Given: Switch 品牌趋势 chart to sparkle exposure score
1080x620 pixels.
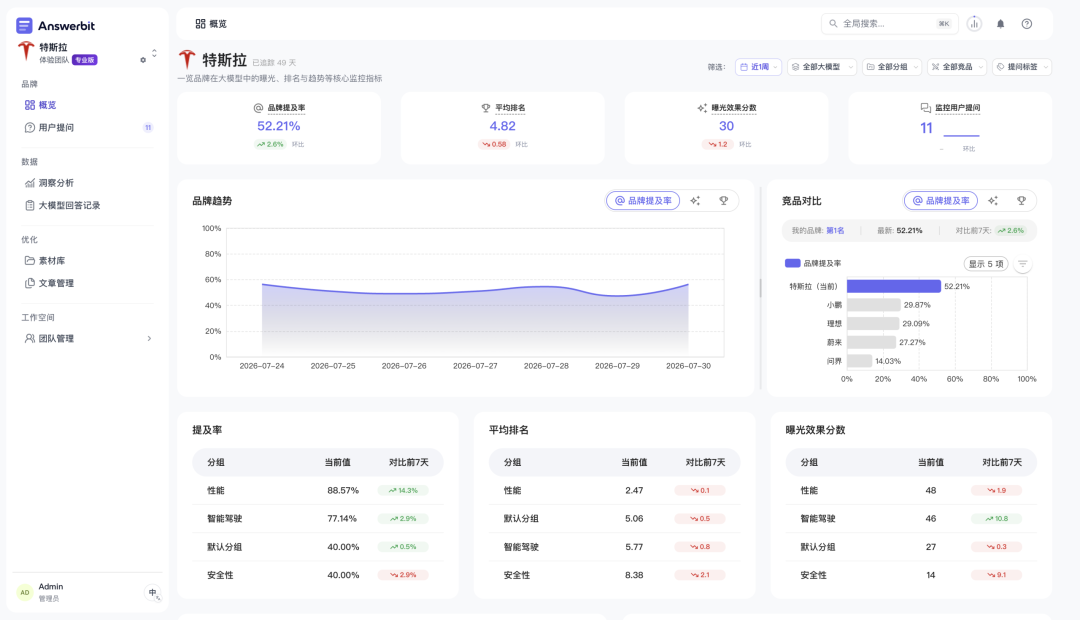Looking at the screenshot, I should 695,200.
